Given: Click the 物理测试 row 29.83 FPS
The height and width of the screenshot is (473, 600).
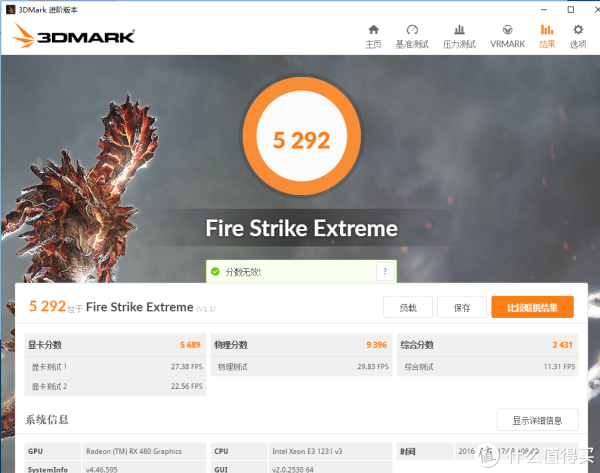Looking at the screenshot, I should [x=302, y=367].
